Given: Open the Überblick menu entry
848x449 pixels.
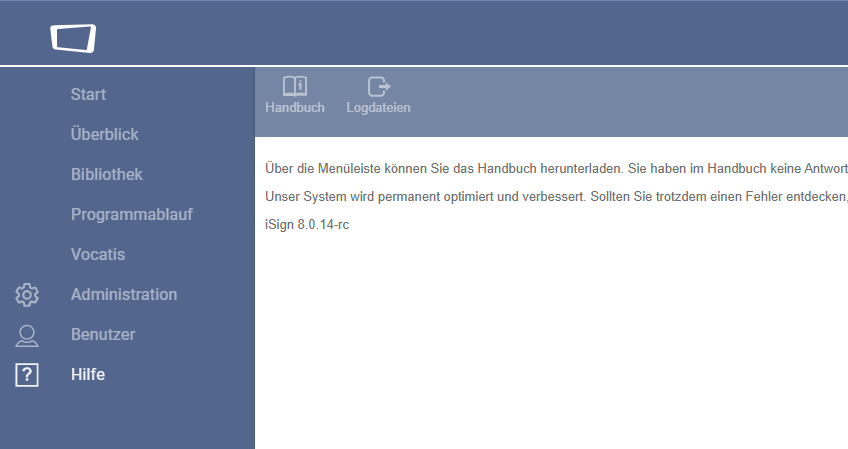Looking at the screenshot, I should click(x=104, y=134).
